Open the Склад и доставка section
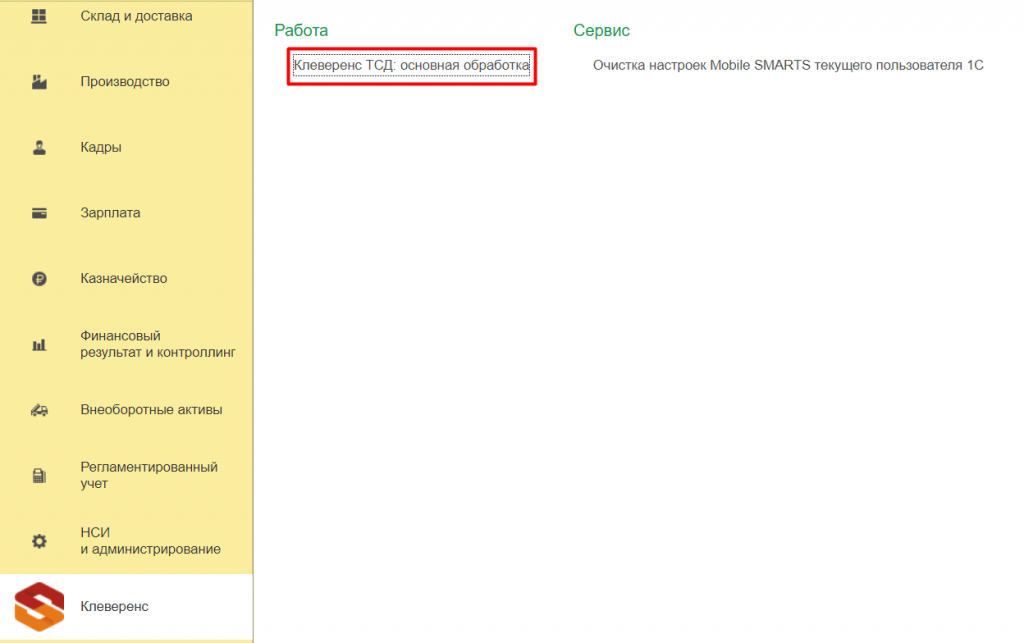1024x643 pixels. click(x=136, y=16)
